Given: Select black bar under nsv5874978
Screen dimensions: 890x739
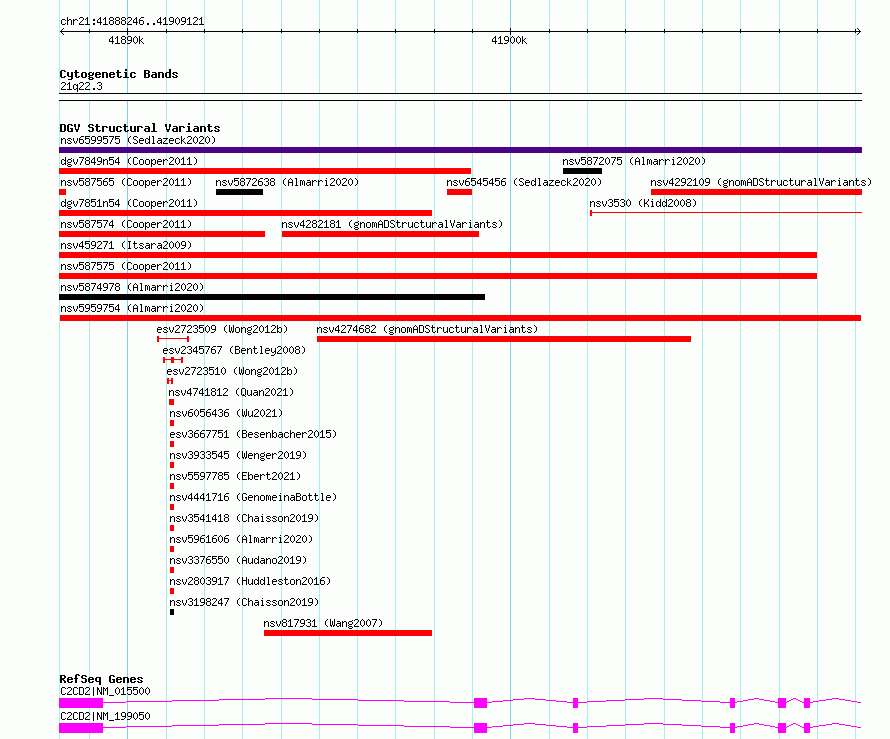Looking at the screenshot, I should (272, 297).
